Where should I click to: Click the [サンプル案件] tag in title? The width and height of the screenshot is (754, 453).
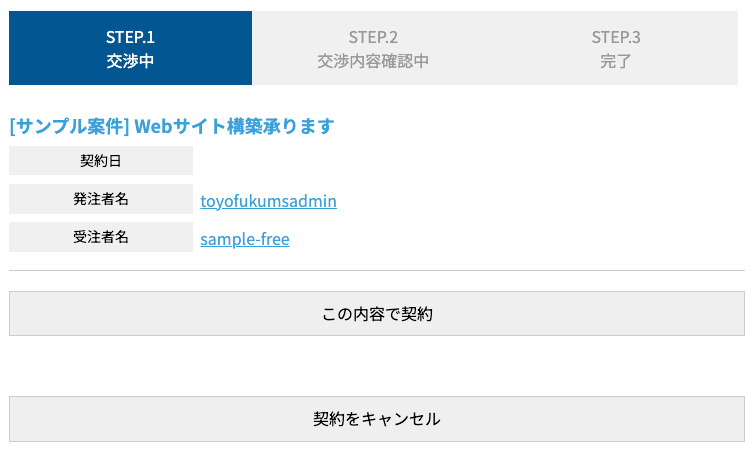pos(69,126)
